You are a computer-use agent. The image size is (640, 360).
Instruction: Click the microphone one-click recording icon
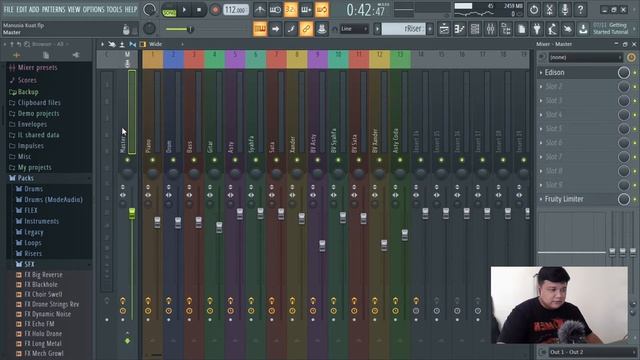[565, 9]
